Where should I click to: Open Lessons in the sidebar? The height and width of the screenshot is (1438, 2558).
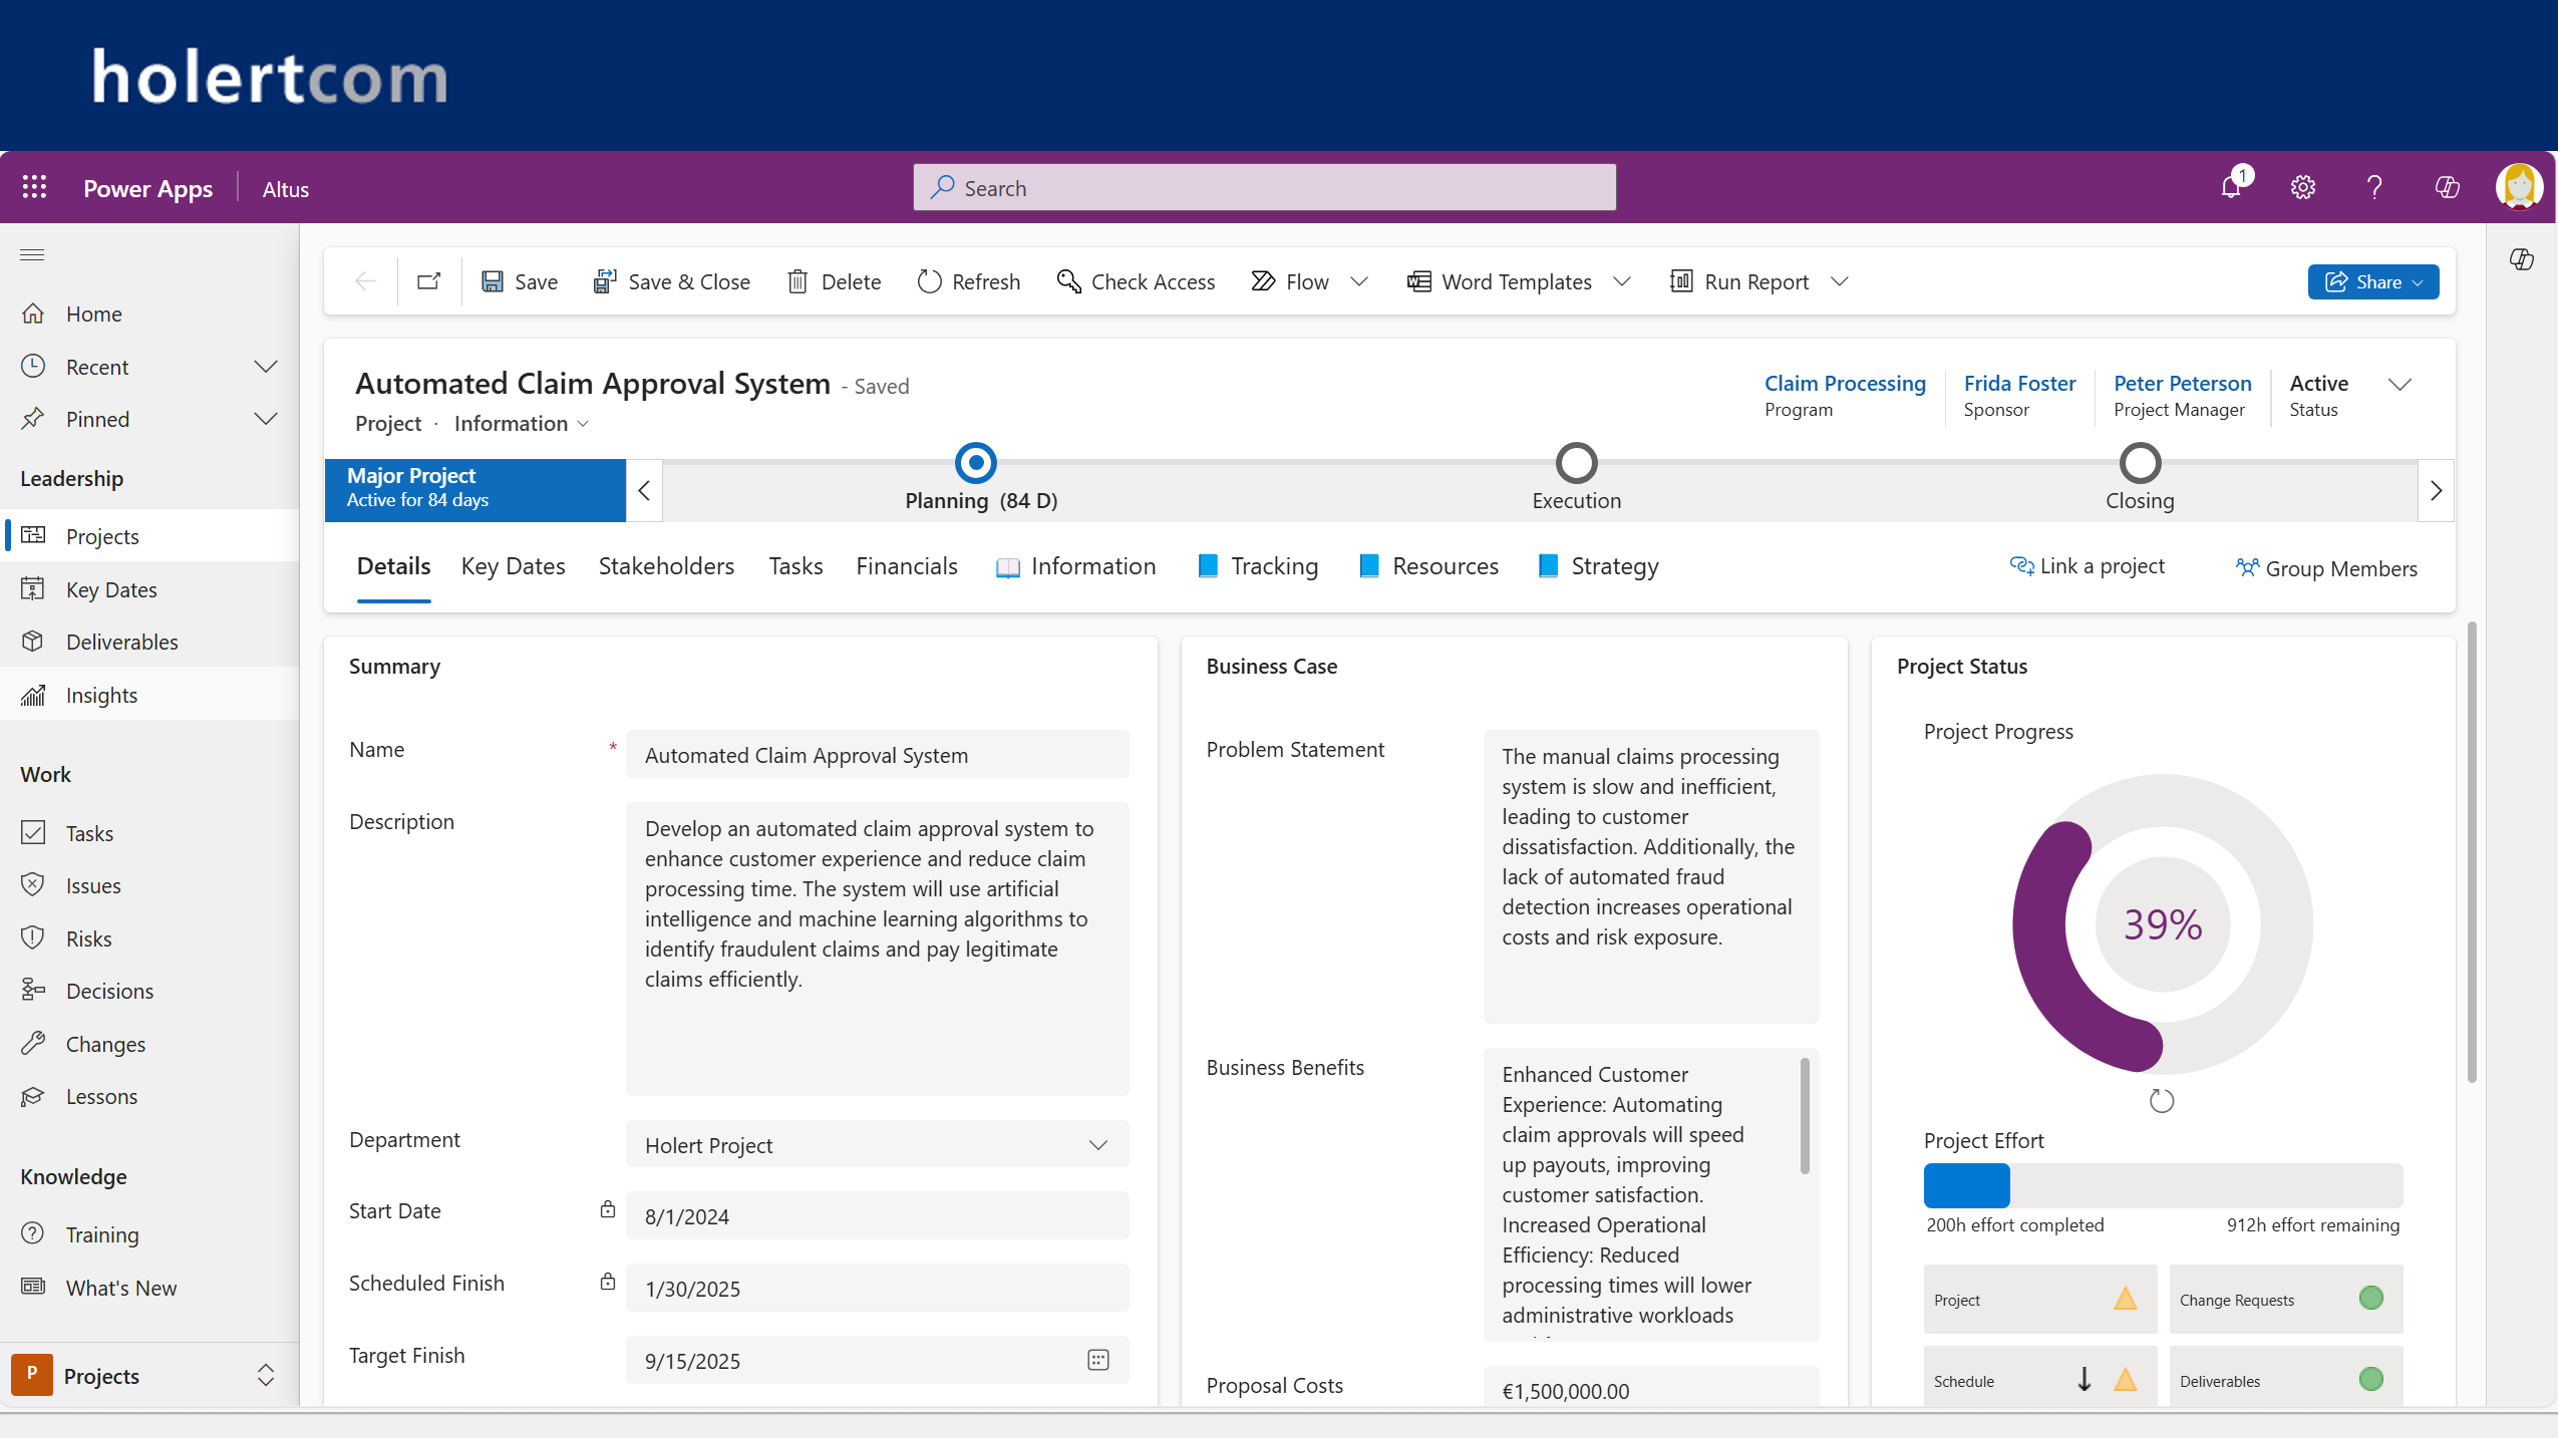pyautogui.click(x=150, y=1097)
